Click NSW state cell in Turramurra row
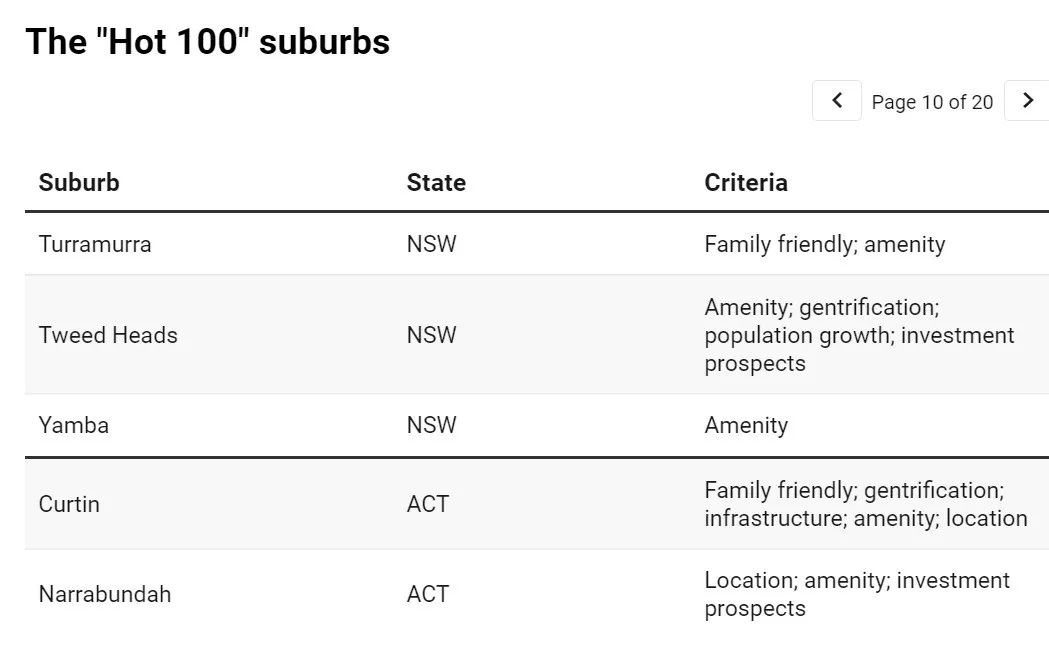Image resolution: width=1049 pixels, height=660 pixels. [432, 244]
